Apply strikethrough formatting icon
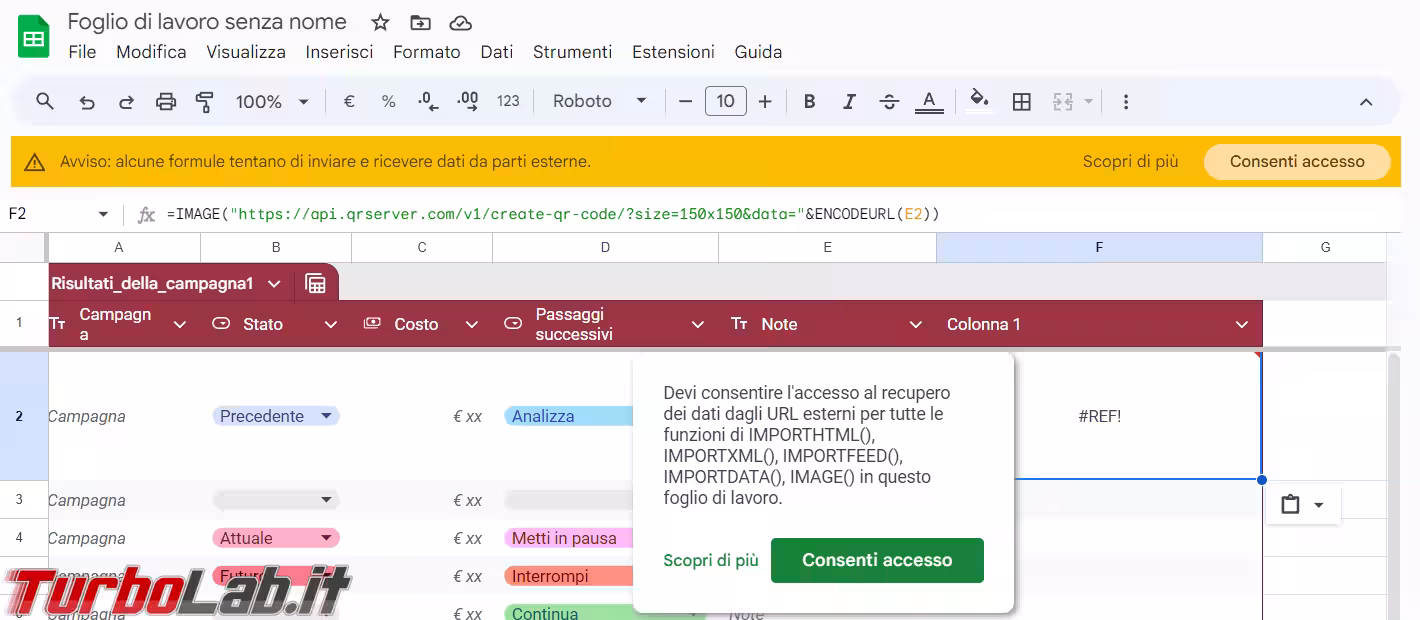Viewport: 1420px width, 620px height. click(889, 102)
